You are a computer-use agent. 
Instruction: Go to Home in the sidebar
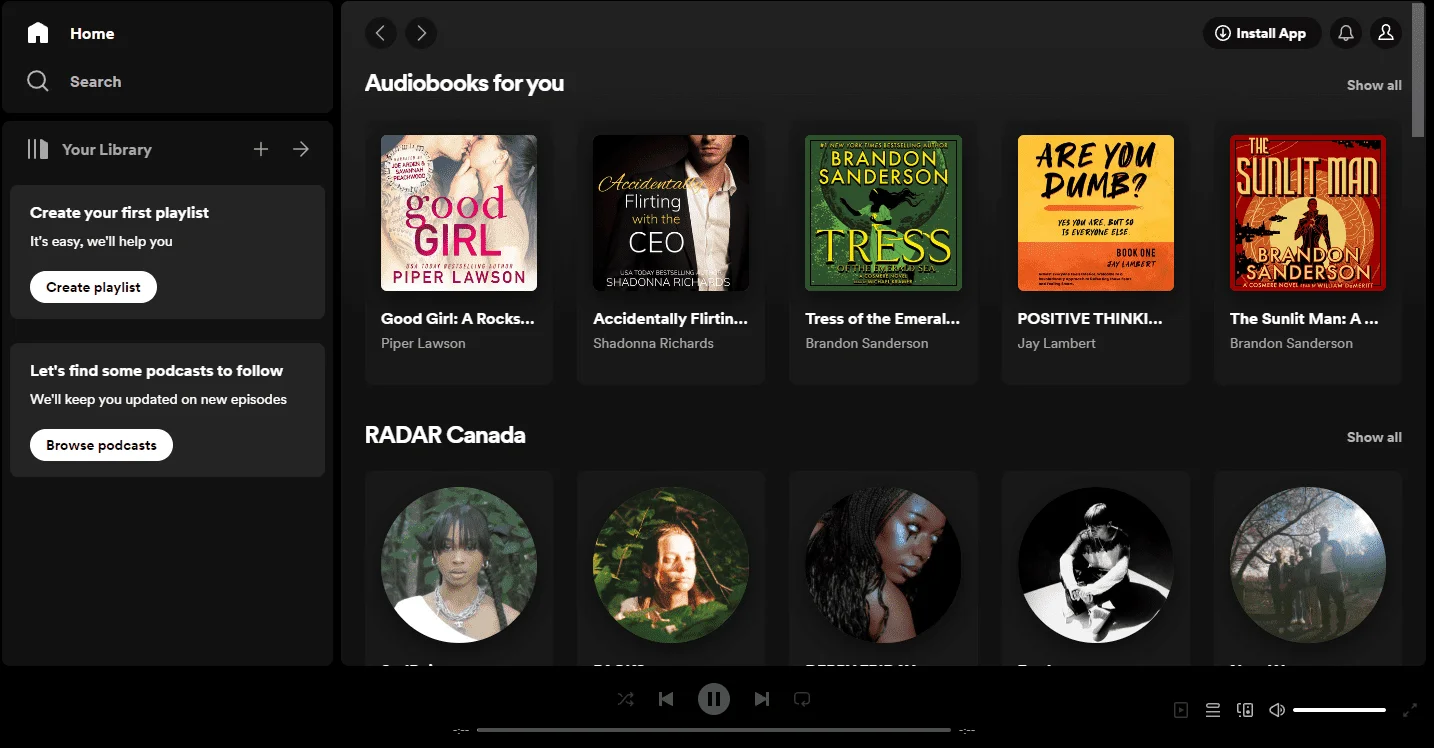70,33
